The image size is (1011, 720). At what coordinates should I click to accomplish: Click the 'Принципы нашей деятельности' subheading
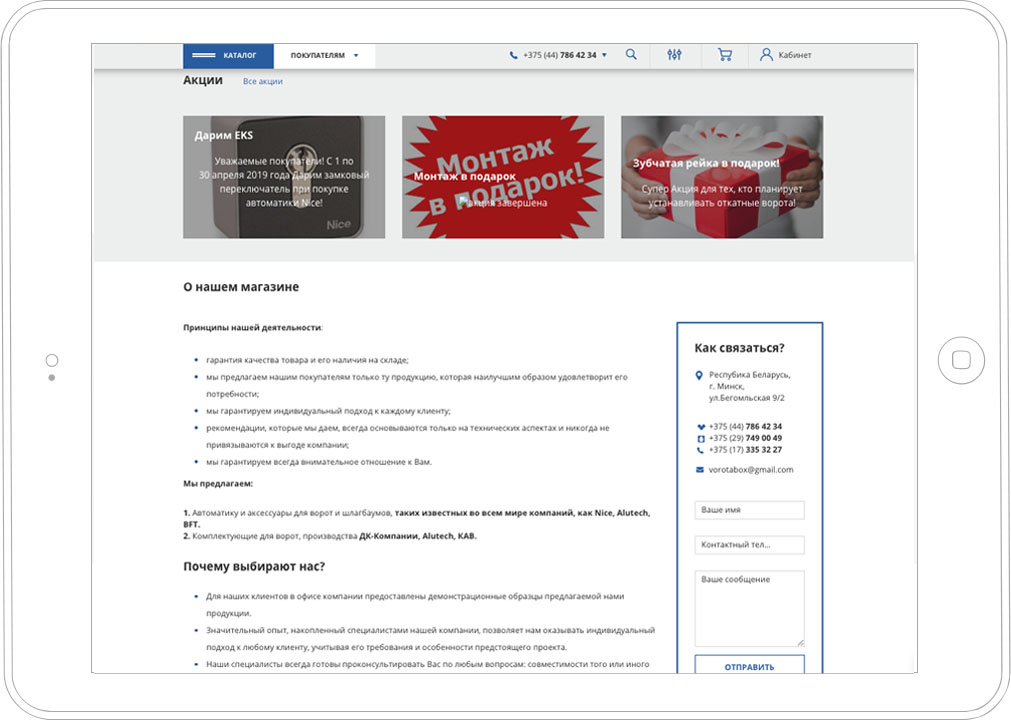(x=252, y=327)
